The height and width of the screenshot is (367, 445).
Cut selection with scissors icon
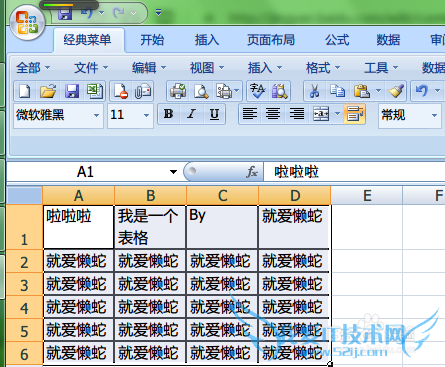(x=314, y=91)
